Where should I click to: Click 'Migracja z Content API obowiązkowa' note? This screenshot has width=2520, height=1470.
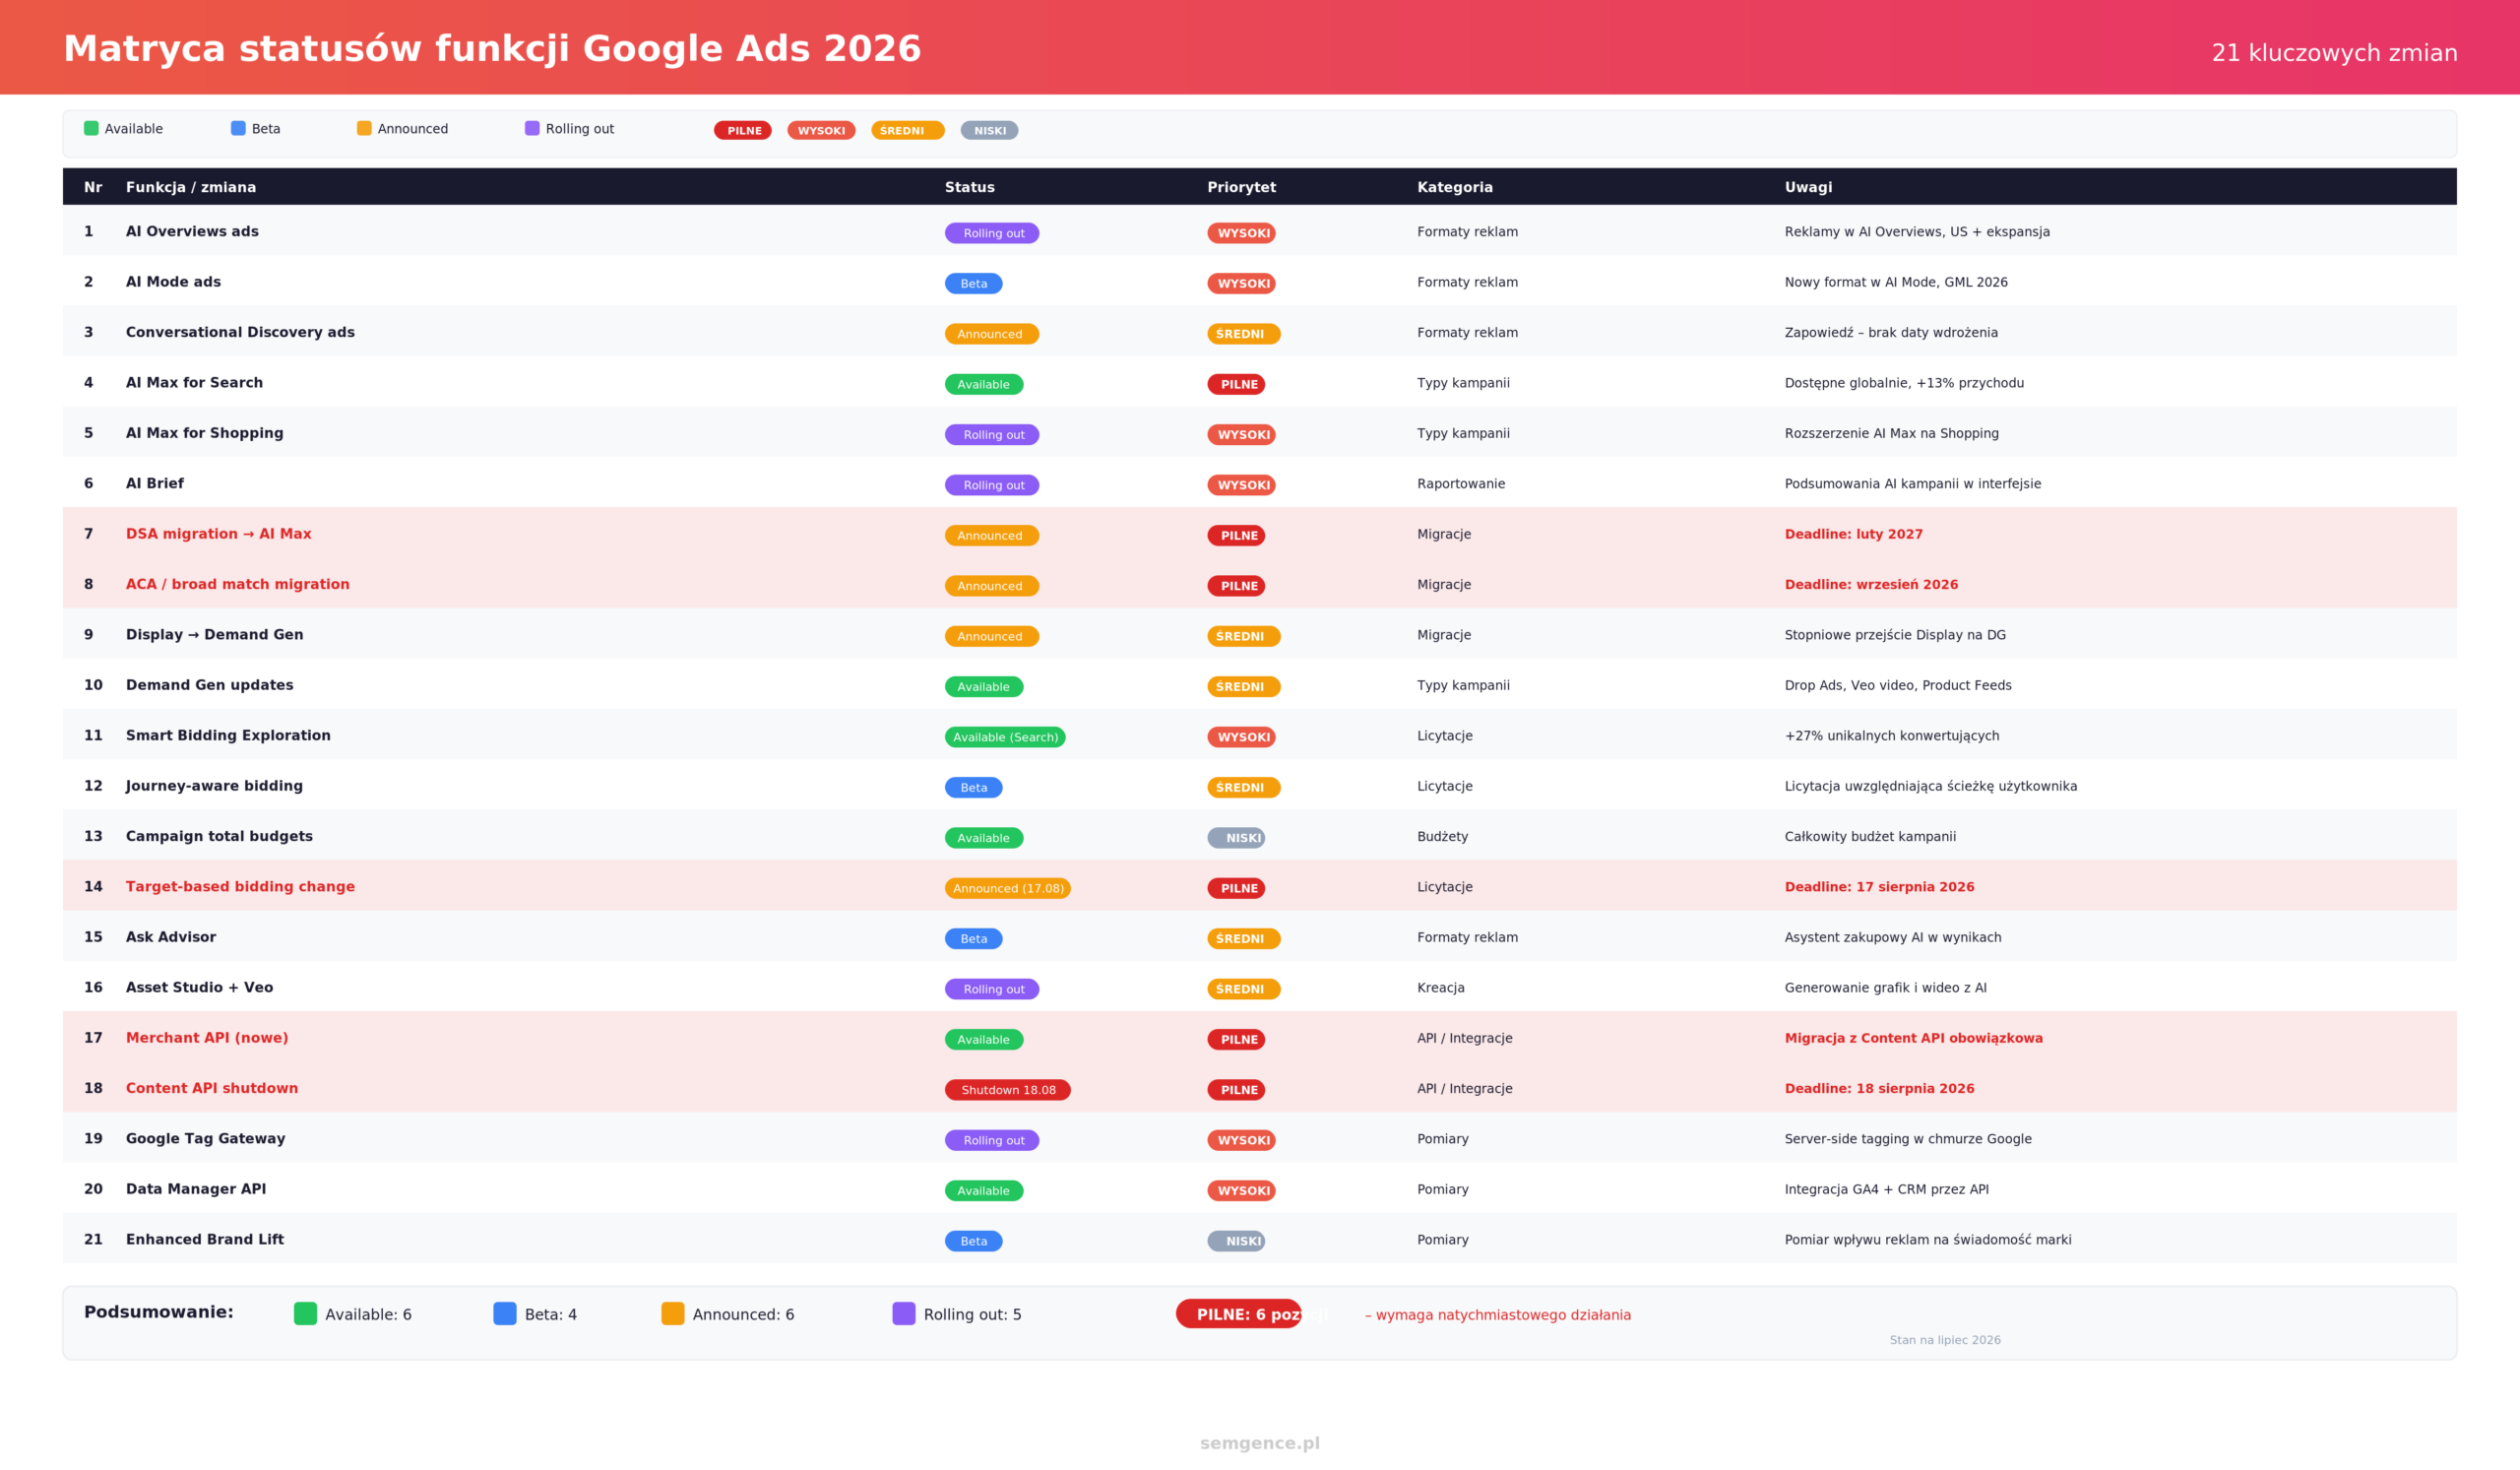click(1914, 1038)
